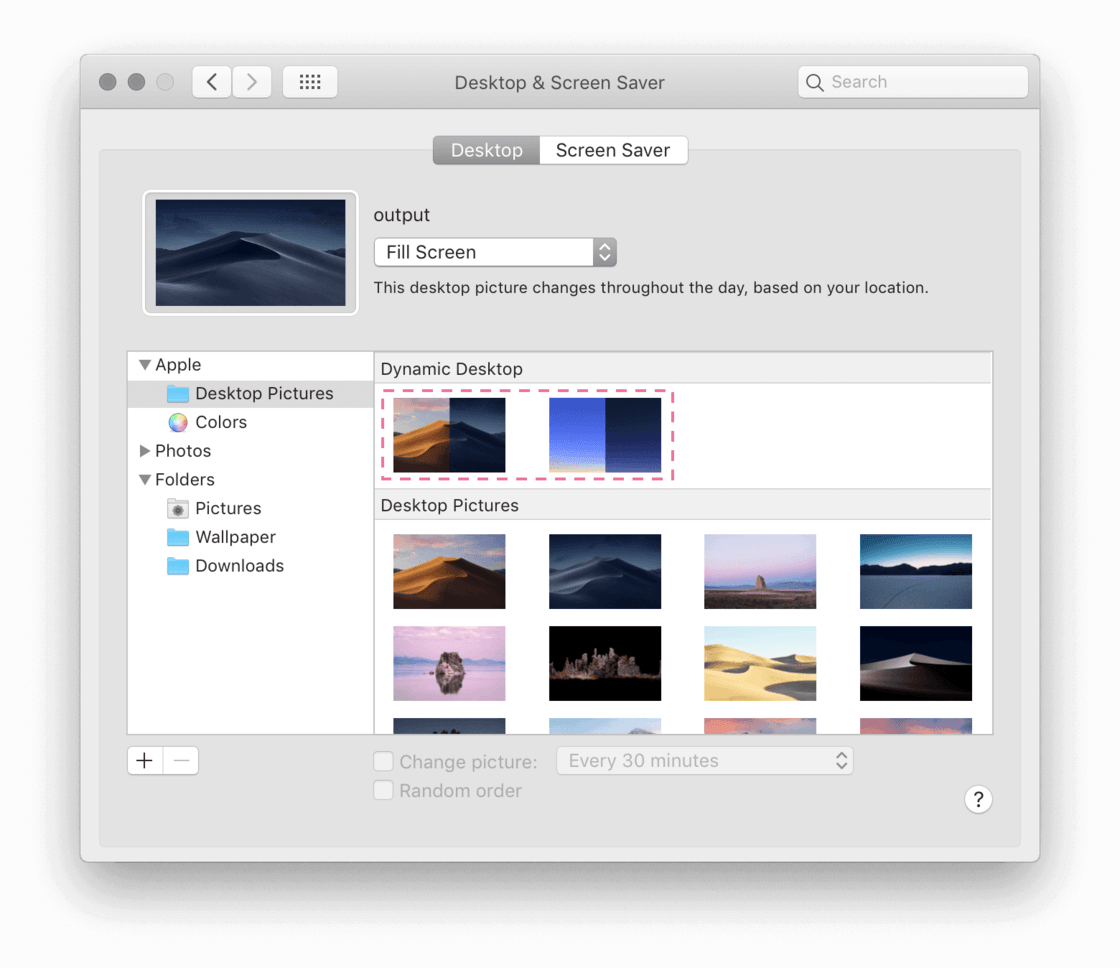1120x968 pixels.
Task: Click the back navigation arrow
Action: [212, 82]
